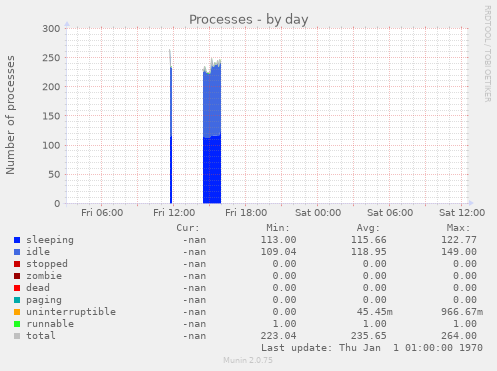Click idle minimum value 109.04
The image size is (497, 371).
click(278, 252)
